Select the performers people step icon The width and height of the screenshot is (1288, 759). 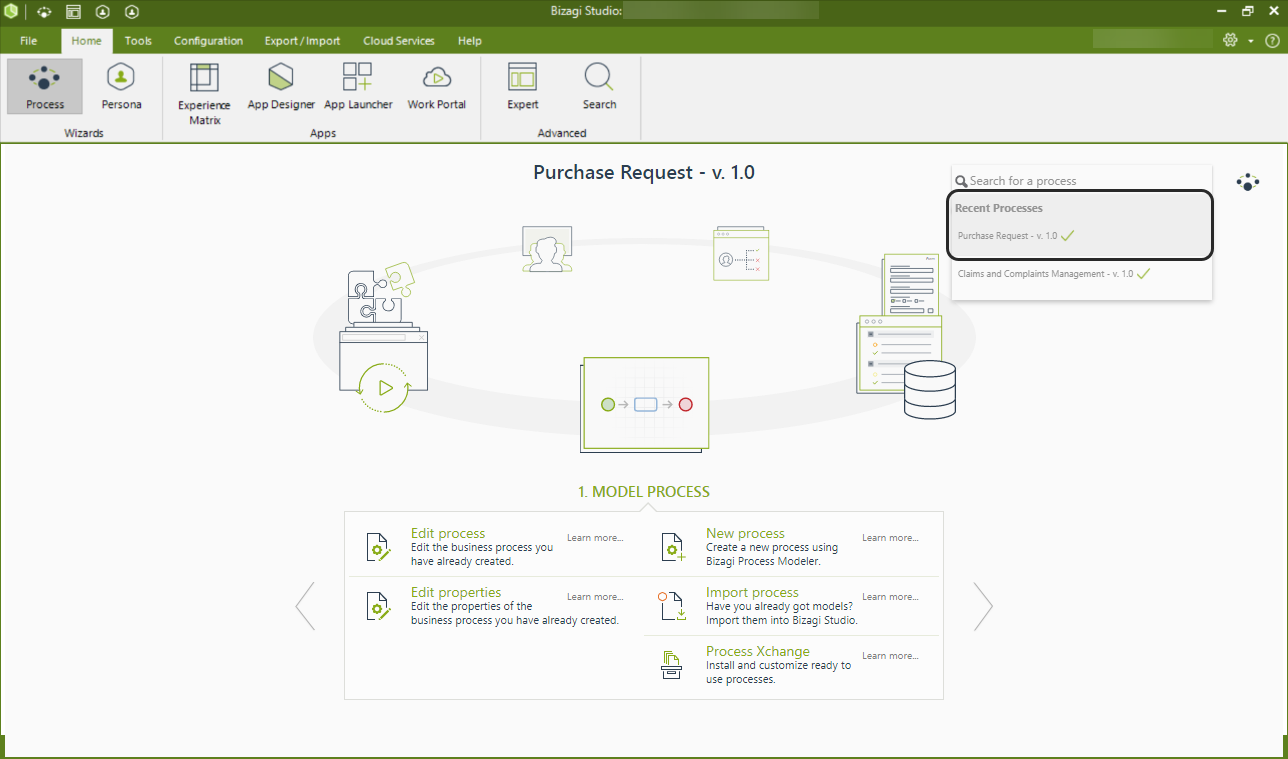click(x=547, y=249)
